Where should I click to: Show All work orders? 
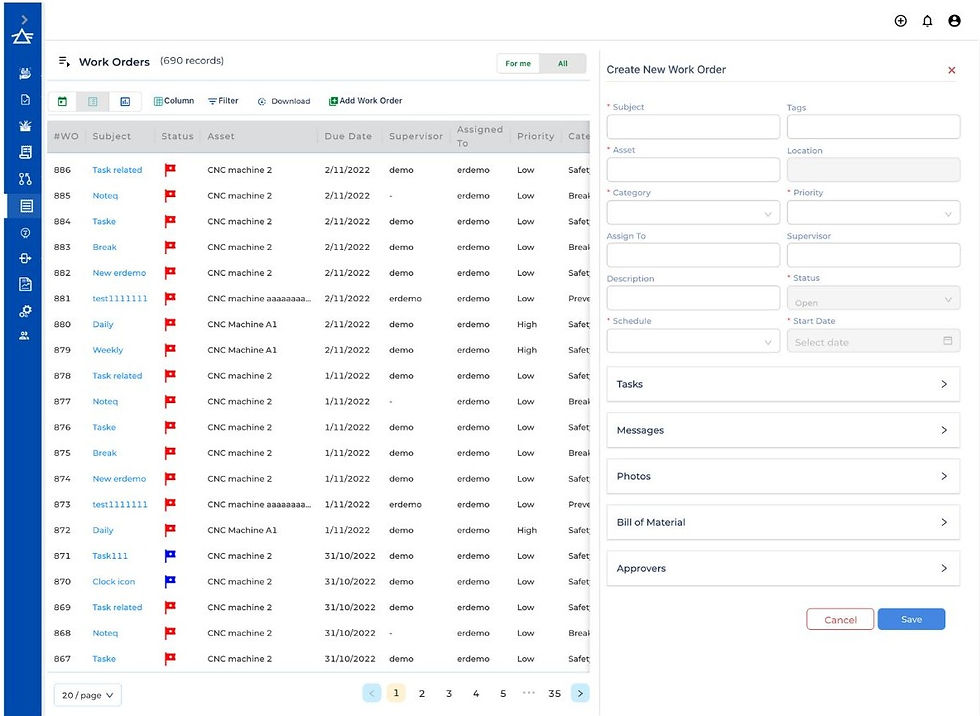pyautogui.click(x=562, y=63)
